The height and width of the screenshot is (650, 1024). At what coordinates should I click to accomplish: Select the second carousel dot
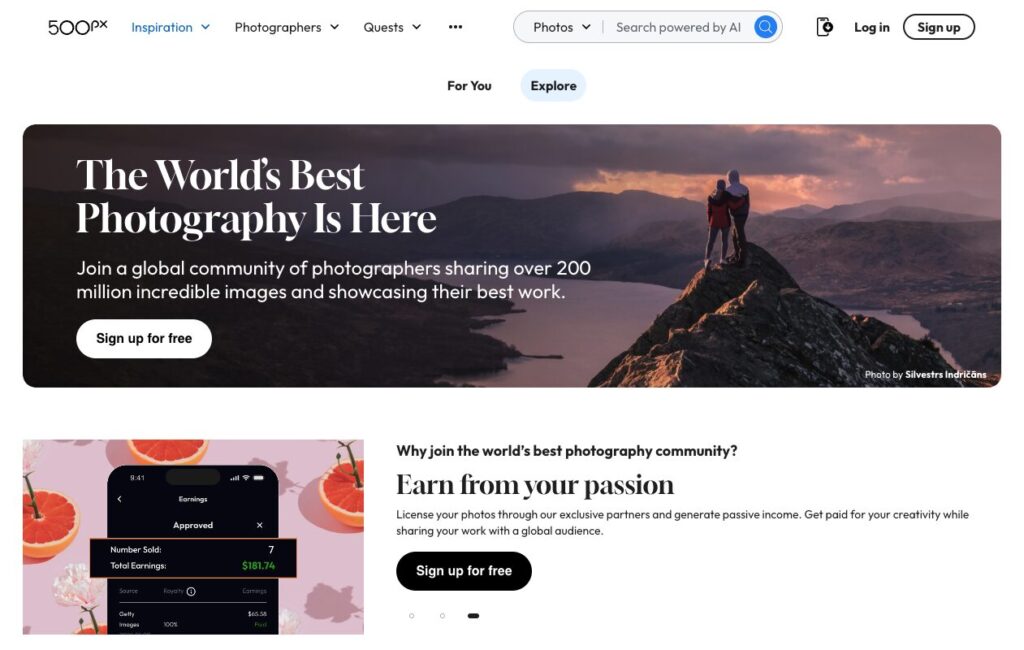tap(442, 615)
